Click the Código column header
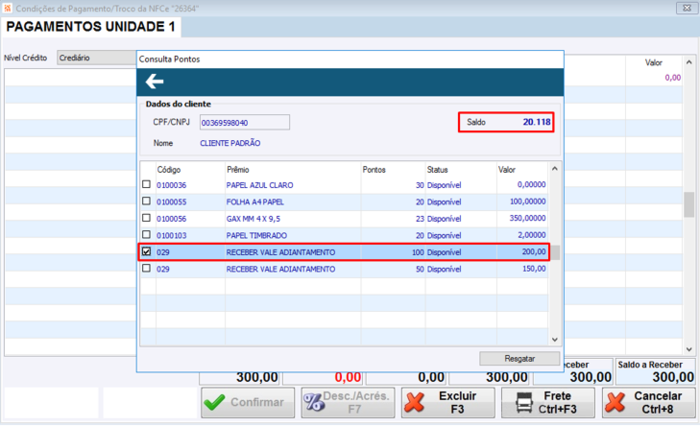 (169, 170)
